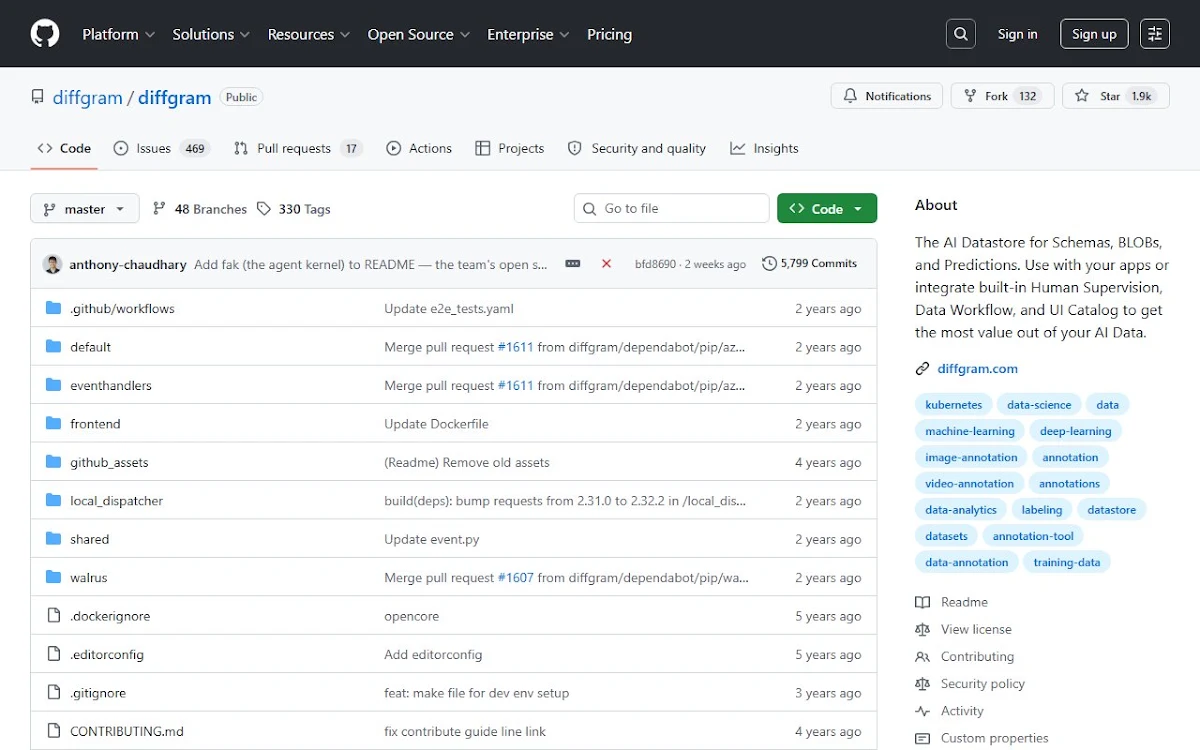Click the Readme book icon

(x=922, y=602)
